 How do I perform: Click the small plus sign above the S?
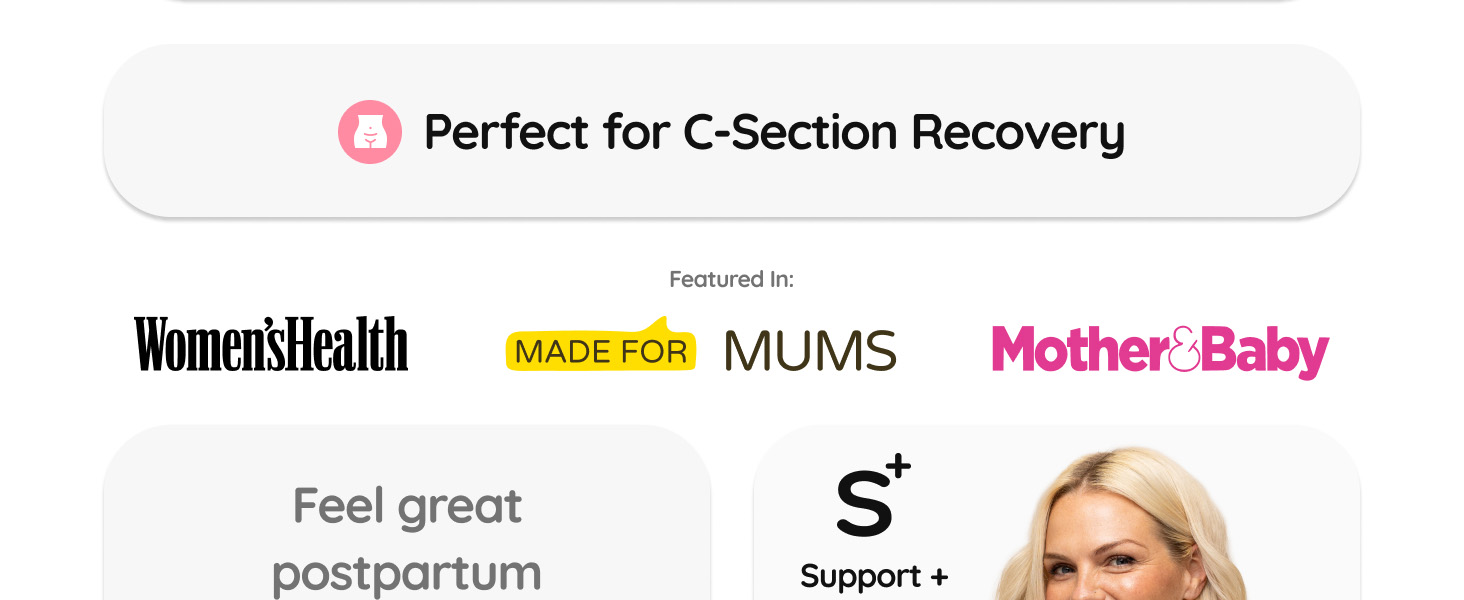[899, 466]
